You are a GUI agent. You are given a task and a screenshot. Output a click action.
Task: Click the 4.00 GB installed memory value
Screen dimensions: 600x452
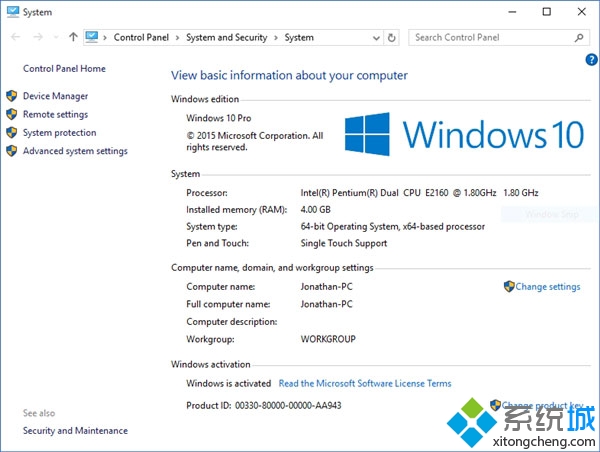(315, 209)
